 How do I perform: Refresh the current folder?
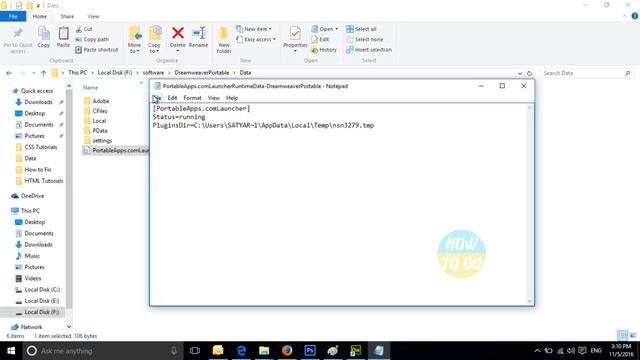[529, 73]
